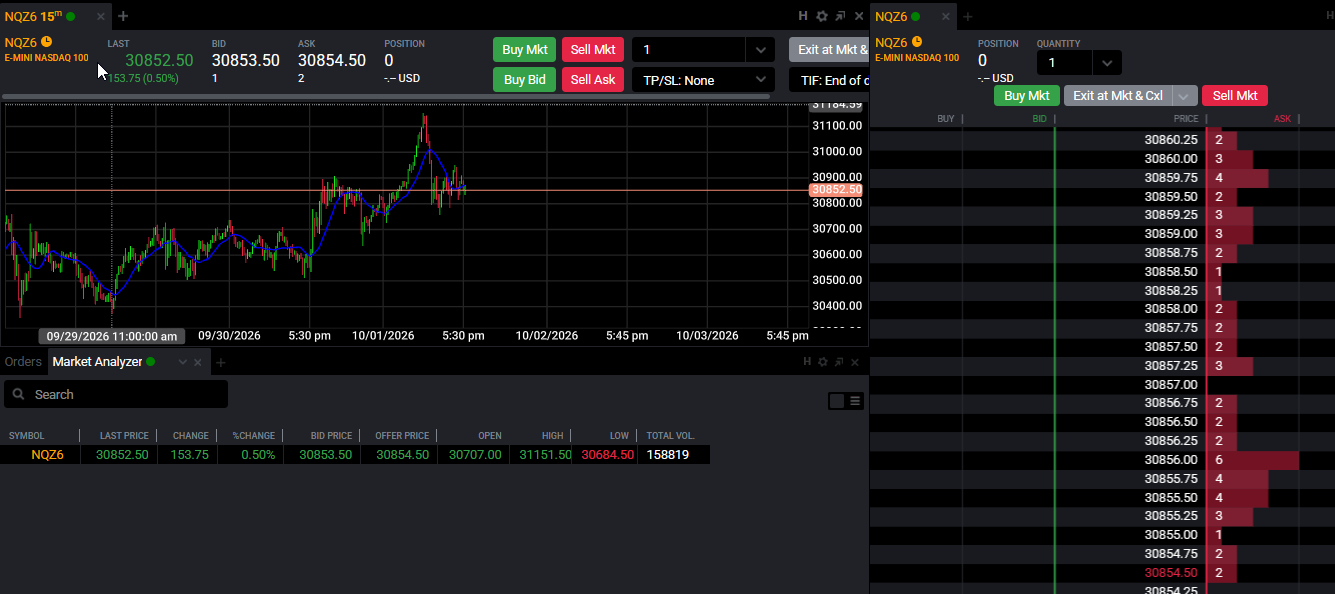This screenshot has width=1335, height=594.
Task: Click the magnifier icon in Search box
Action: (x=19, y=394)
